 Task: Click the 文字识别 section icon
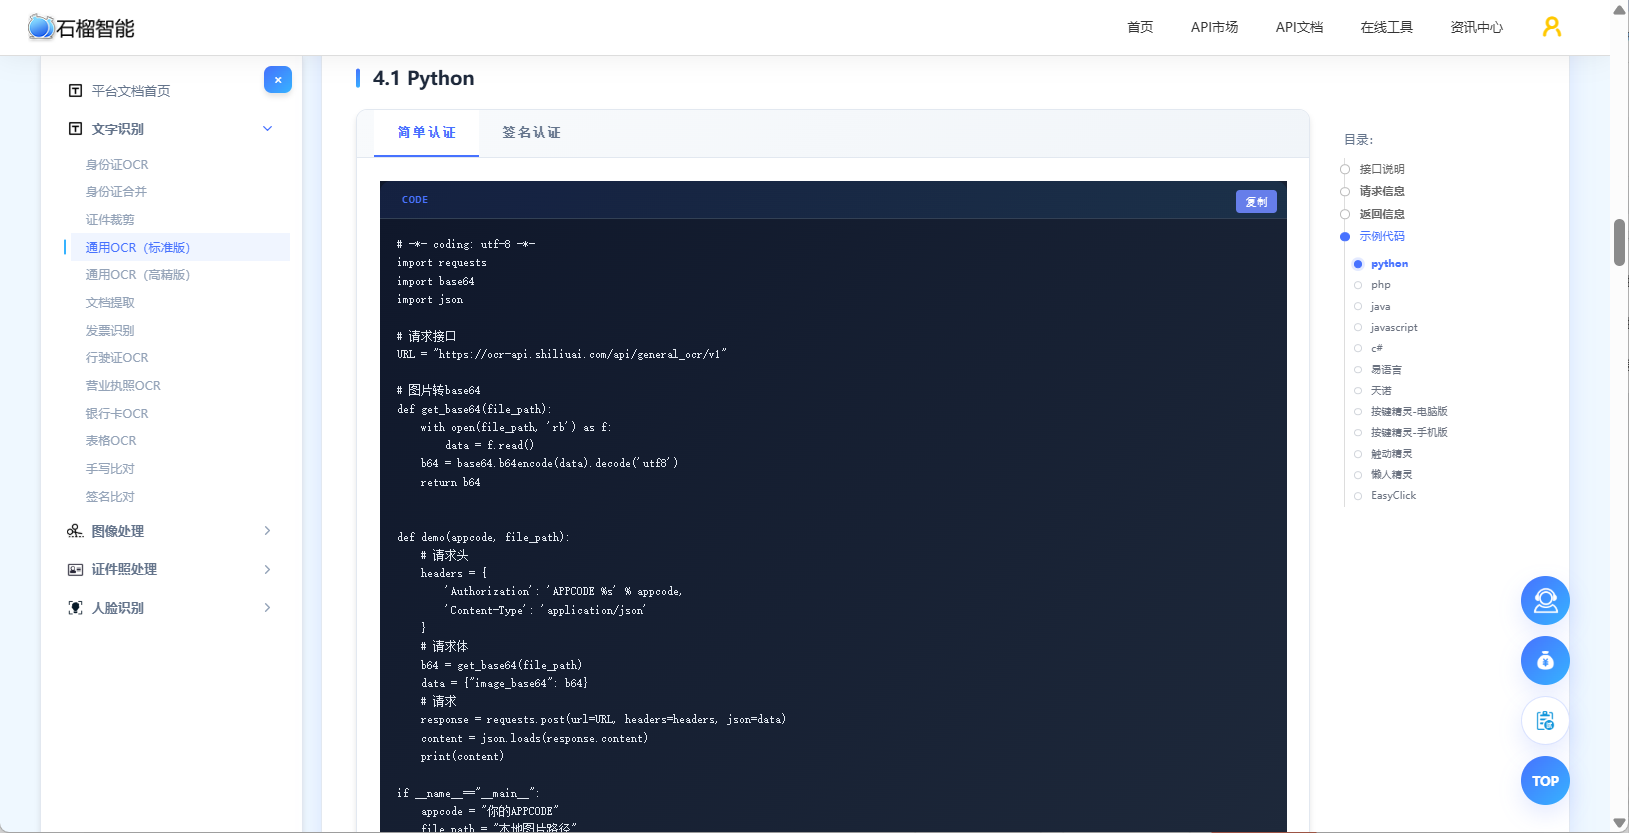click(75, 129)
